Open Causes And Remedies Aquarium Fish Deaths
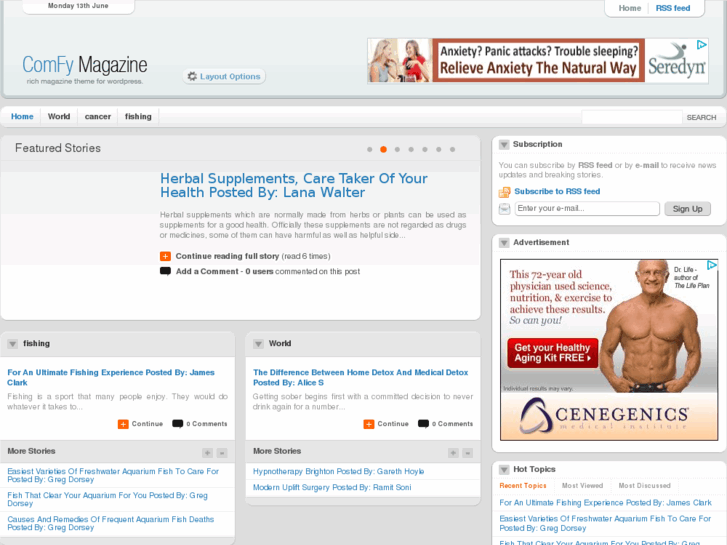The height and width of the screenshot is (545, 727). pyautogui.click(x=111, y=524)
